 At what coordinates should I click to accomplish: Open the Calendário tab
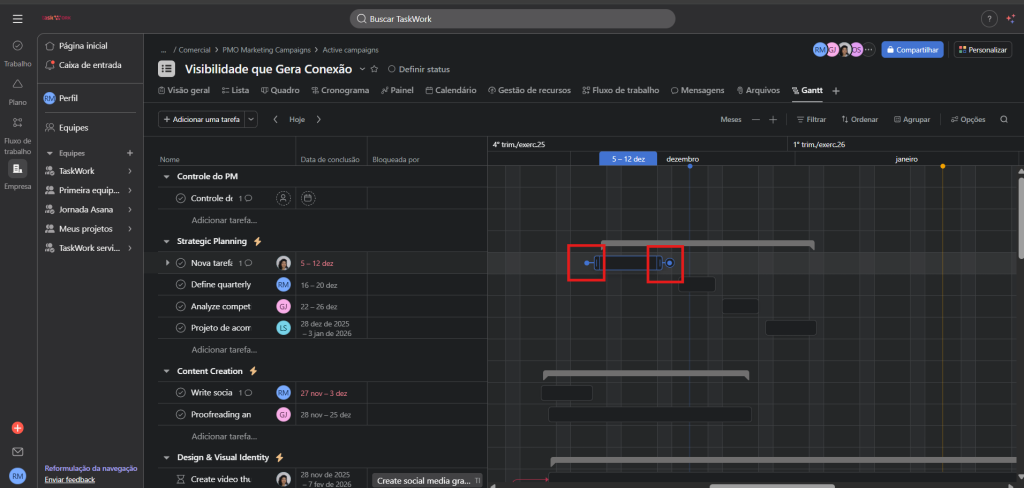point(450,90)
